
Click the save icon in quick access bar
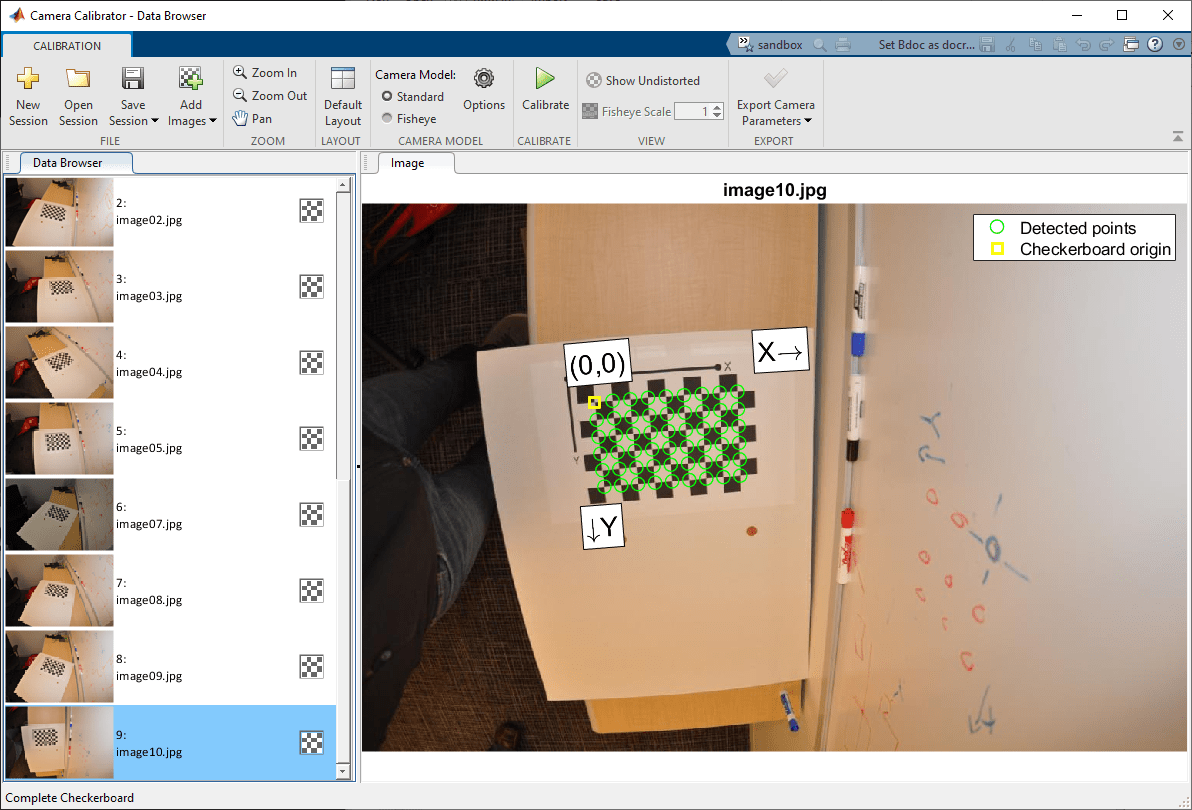987,45
